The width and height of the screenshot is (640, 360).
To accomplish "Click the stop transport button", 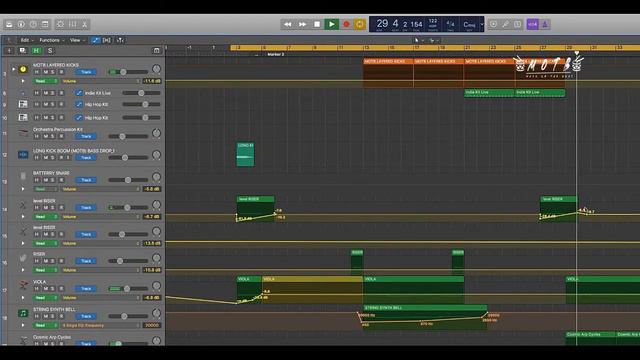I will coord(317,24).
